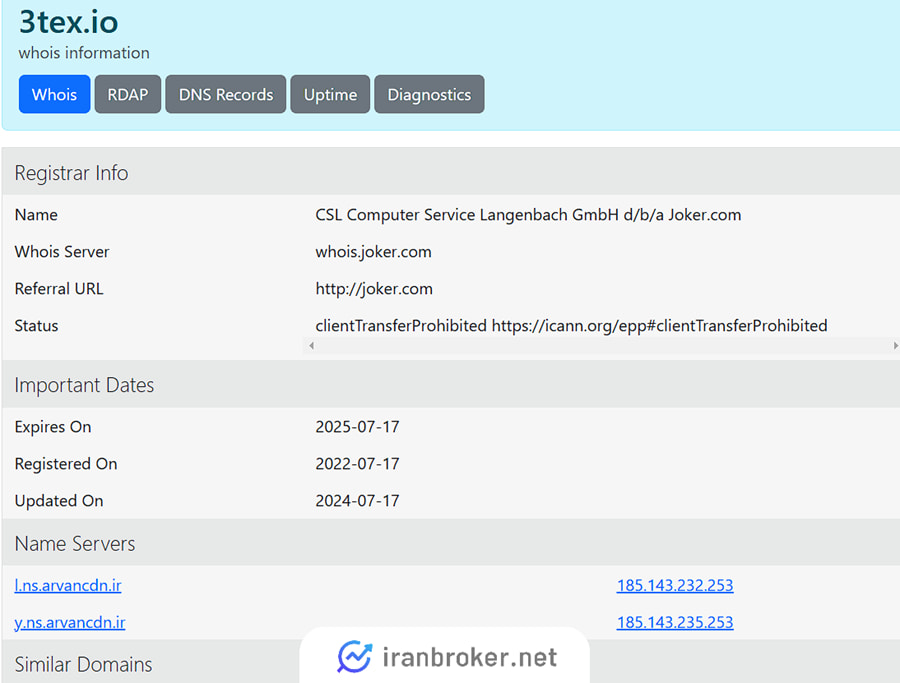The height and width of the screenshot is (683, 900).
Task: Click the right arrow of the Status scrollbar
Action: tap(895, 346)
